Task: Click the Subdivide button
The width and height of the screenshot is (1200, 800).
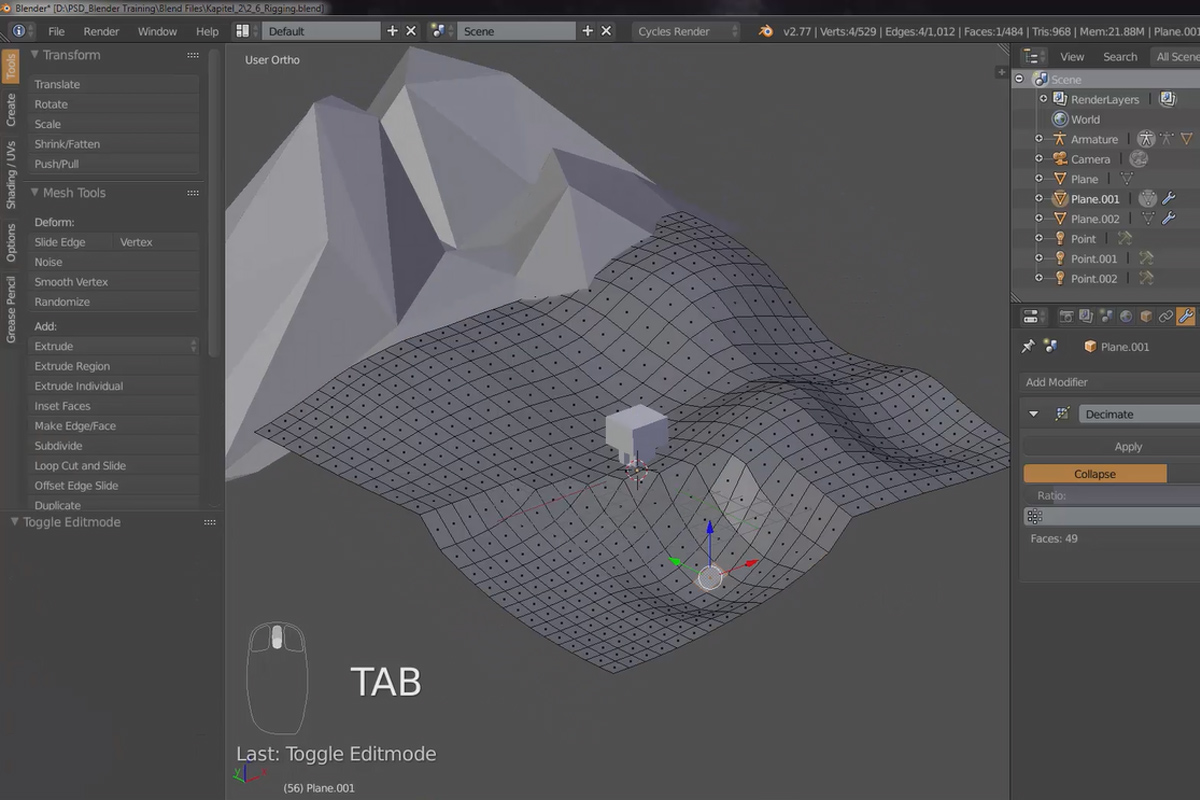Action: 114,446
